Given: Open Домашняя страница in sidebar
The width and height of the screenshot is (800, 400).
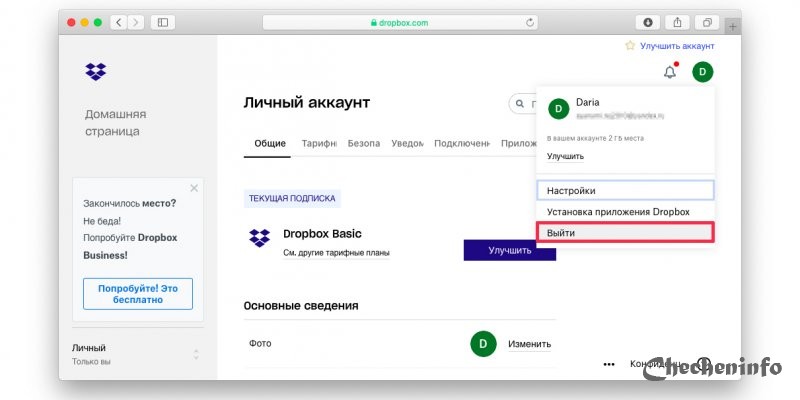Looking at the screenshot, I should pyautogui.click(x=115, y=122).
